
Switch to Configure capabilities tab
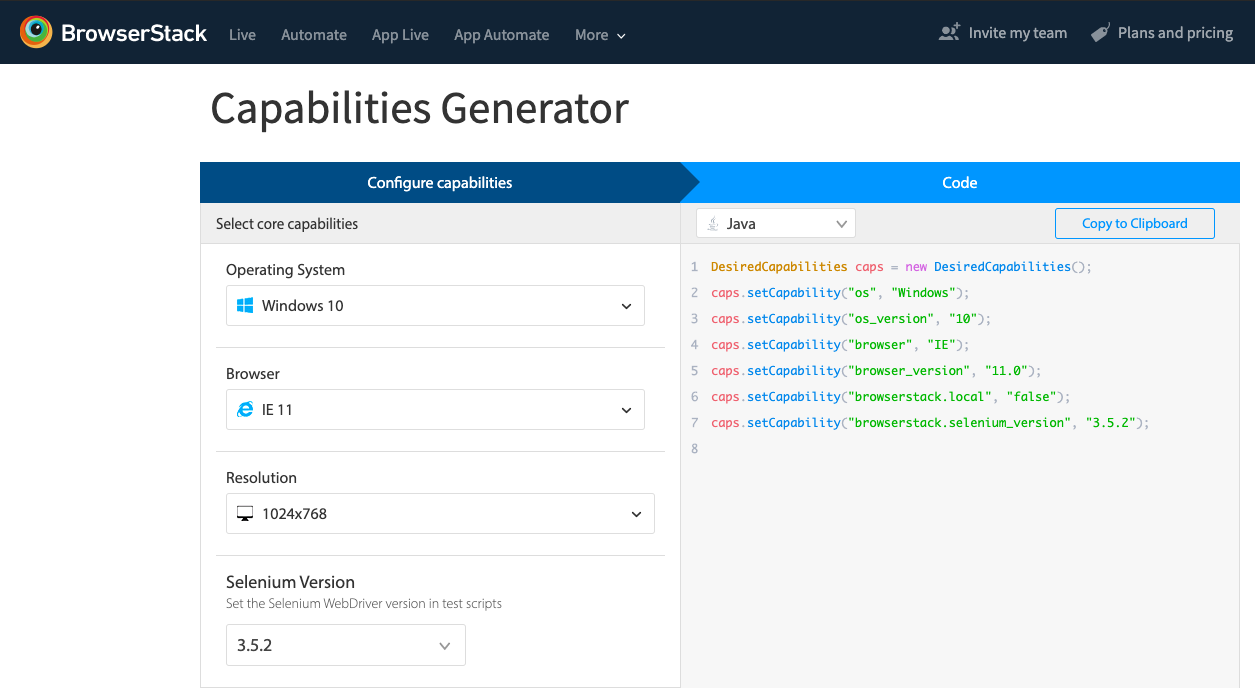pyautogui.click(x=440, y=182)
